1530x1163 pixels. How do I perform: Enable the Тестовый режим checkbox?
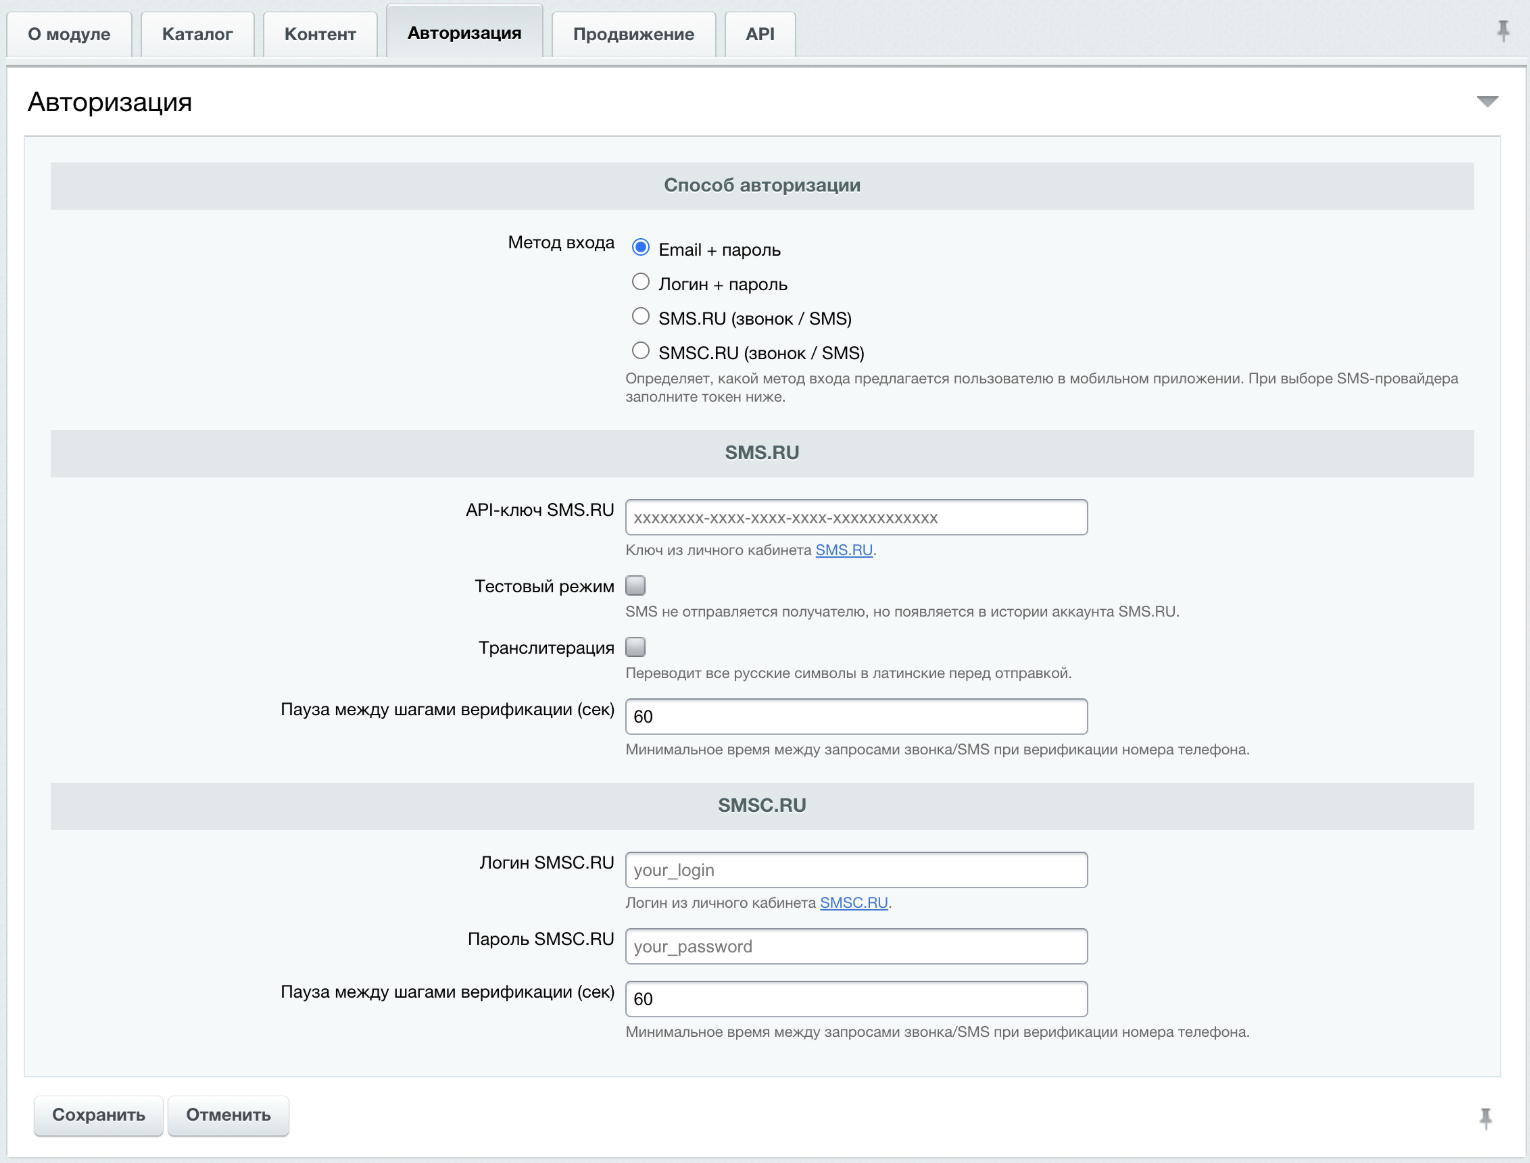[635, 585]
